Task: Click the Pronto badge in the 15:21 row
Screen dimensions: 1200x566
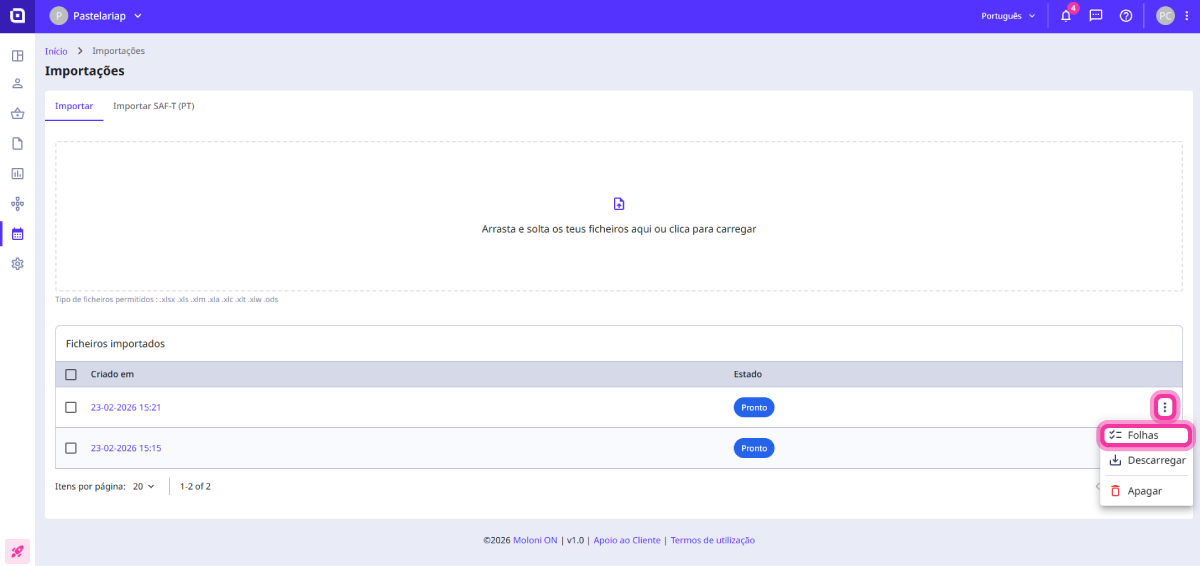Action: pos(754,408)
